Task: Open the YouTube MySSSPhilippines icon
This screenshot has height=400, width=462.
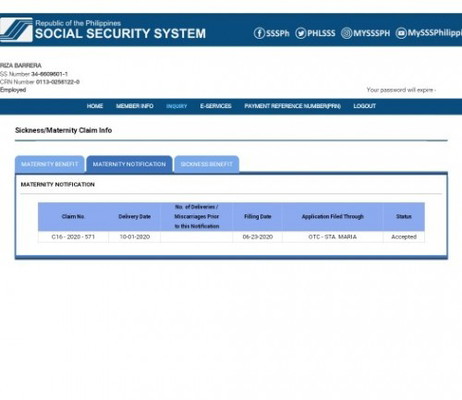Action: point(401,33)
